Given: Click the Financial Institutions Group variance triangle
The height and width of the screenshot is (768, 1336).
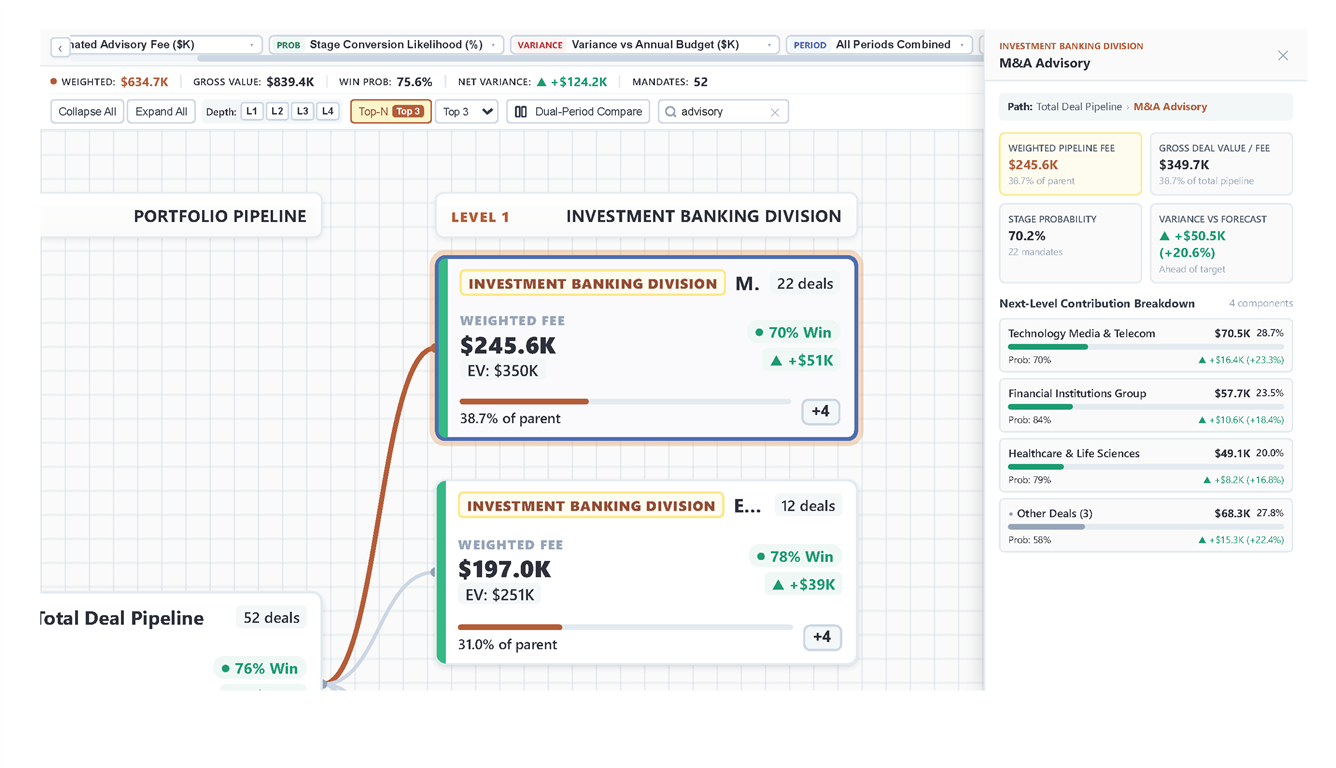Looking at the screenshot, I should click(x=1203, y=420).
